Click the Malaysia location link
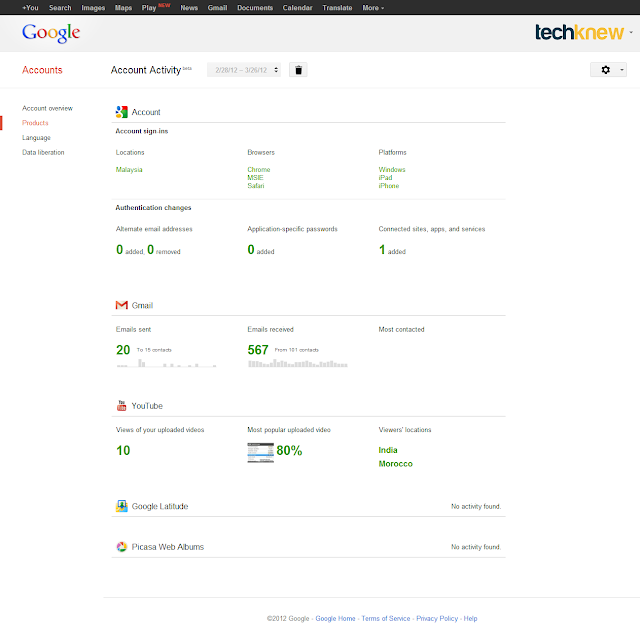Screen dimensions: 640x634 click(130, 170)
